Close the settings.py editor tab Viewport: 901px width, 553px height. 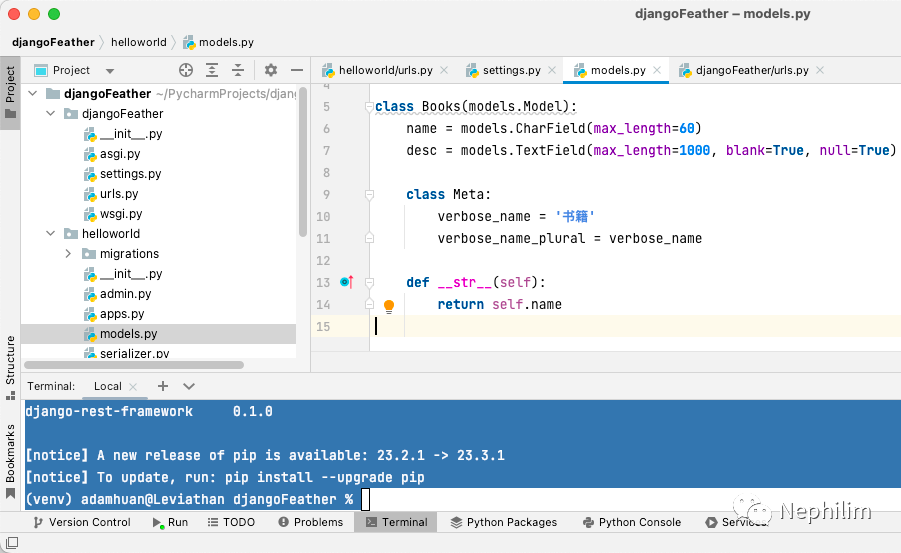pyautogui.click(x=552, y=70)
